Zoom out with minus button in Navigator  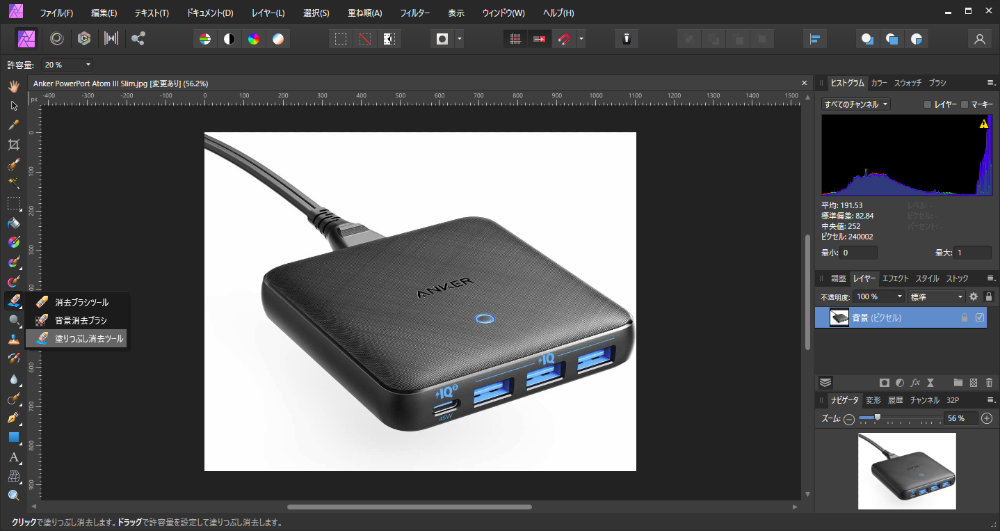point(849,419)
